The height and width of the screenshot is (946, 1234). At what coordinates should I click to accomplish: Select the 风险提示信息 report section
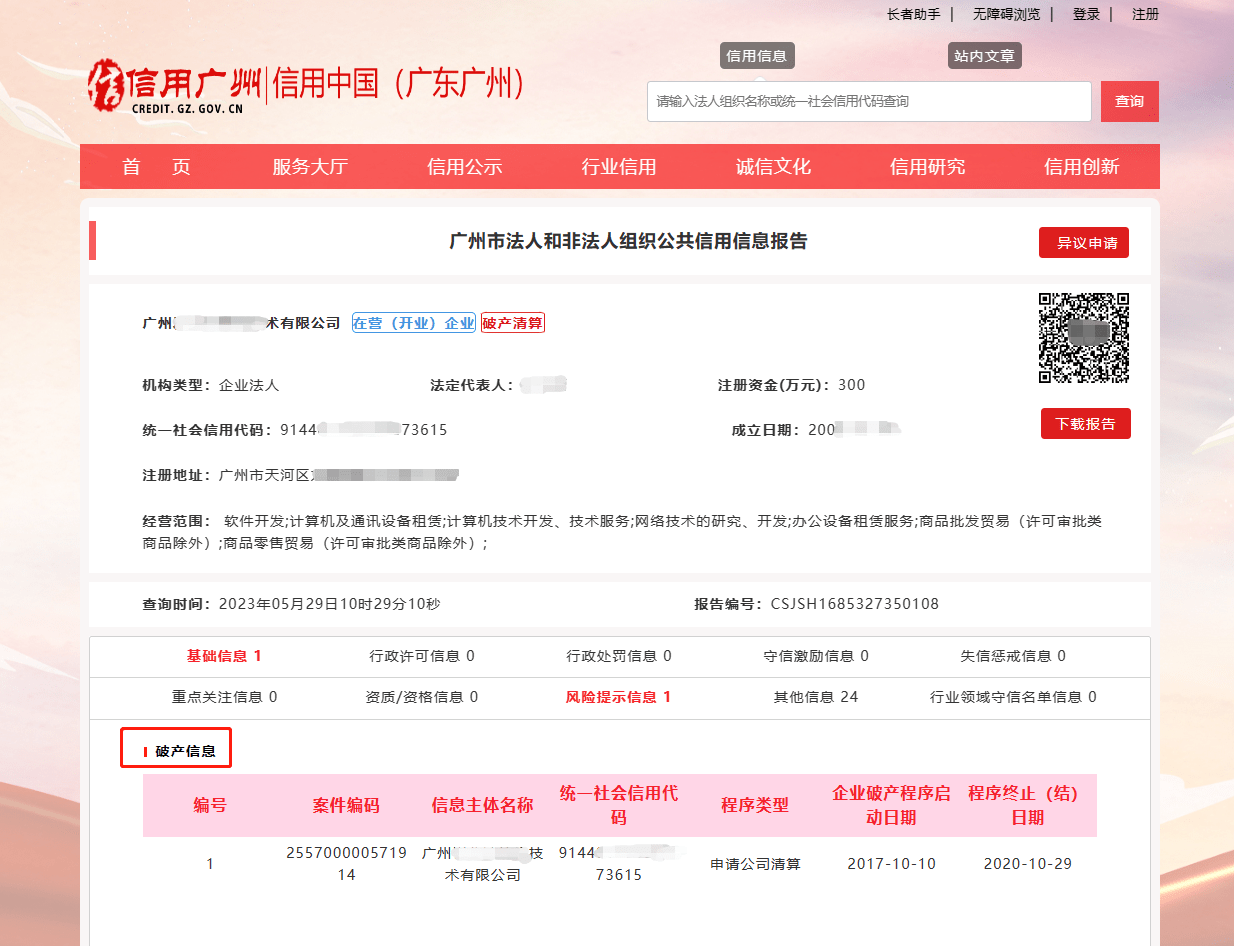[617, 697]
